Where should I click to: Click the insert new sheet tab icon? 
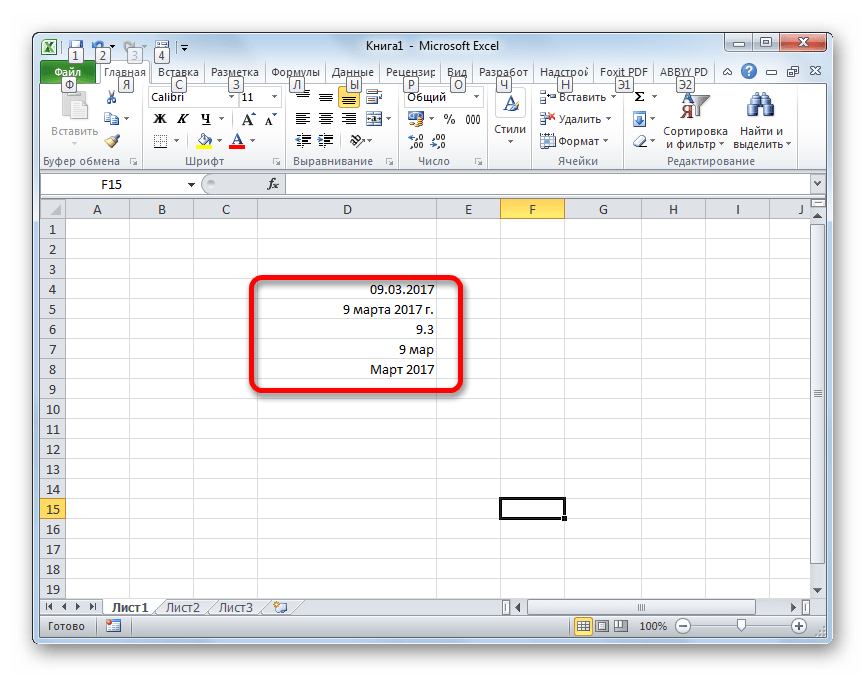(x=281, y=607)
